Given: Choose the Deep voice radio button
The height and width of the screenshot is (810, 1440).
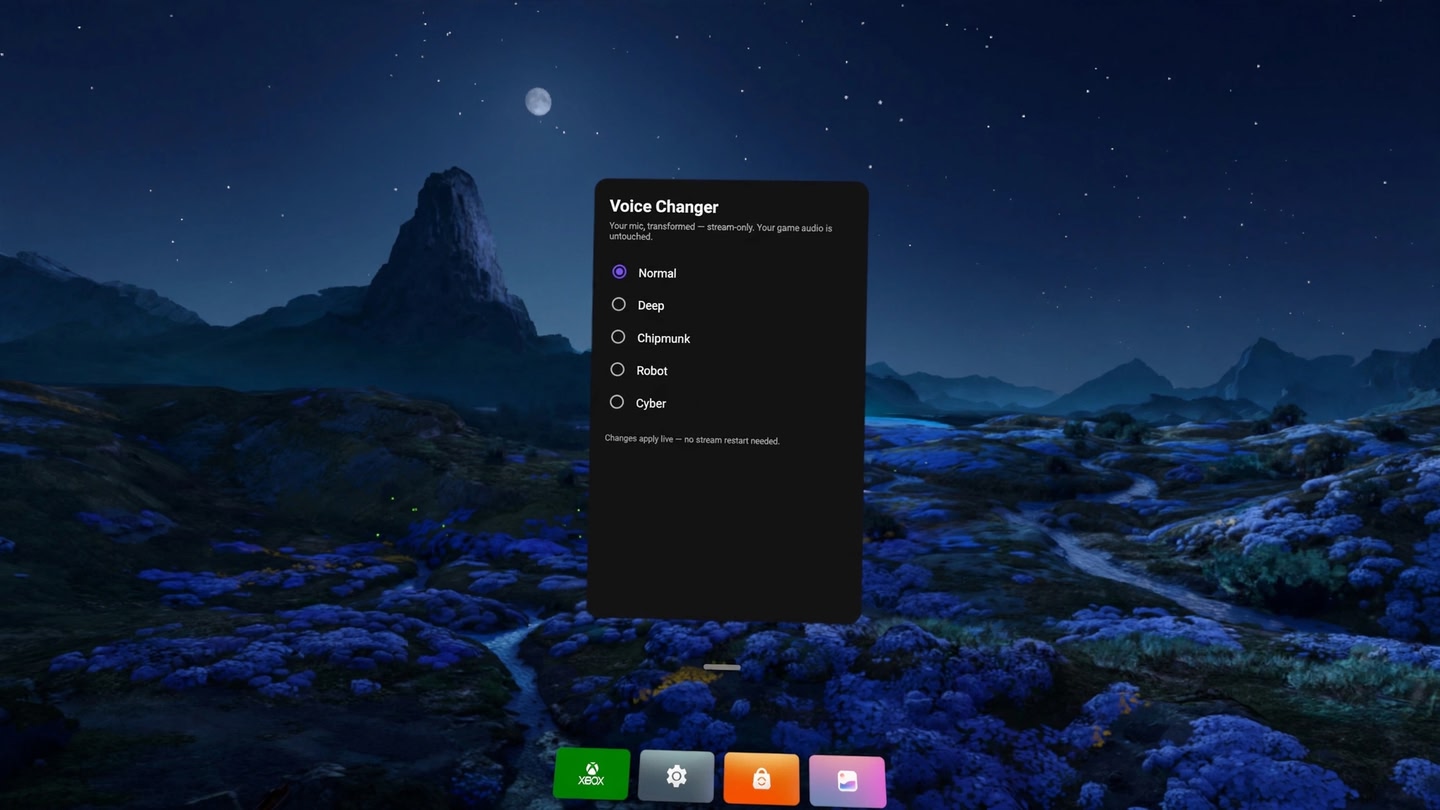Looking at the screenshot, I should click(618, 304).
